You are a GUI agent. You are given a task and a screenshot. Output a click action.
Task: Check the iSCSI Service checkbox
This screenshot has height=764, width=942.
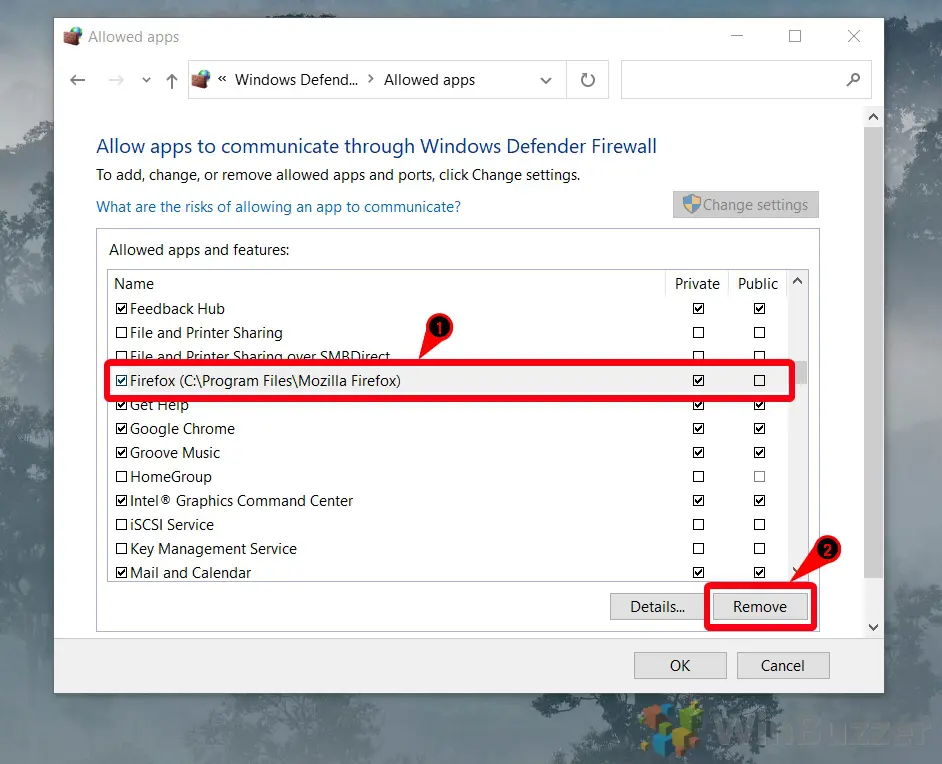[121, 525]
